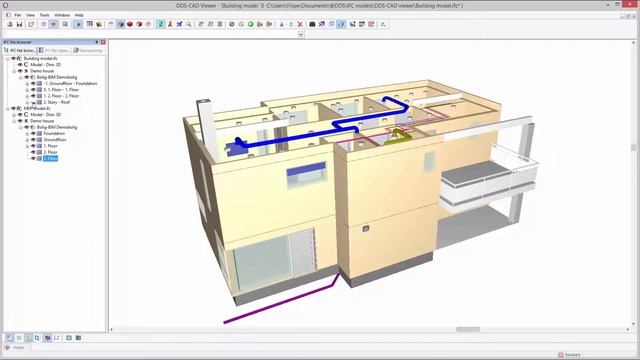The height and width of the screenshot is (360, 640).
Task: Click the highlighted green icon in bottom toolbar
Action: coord(28,338)
